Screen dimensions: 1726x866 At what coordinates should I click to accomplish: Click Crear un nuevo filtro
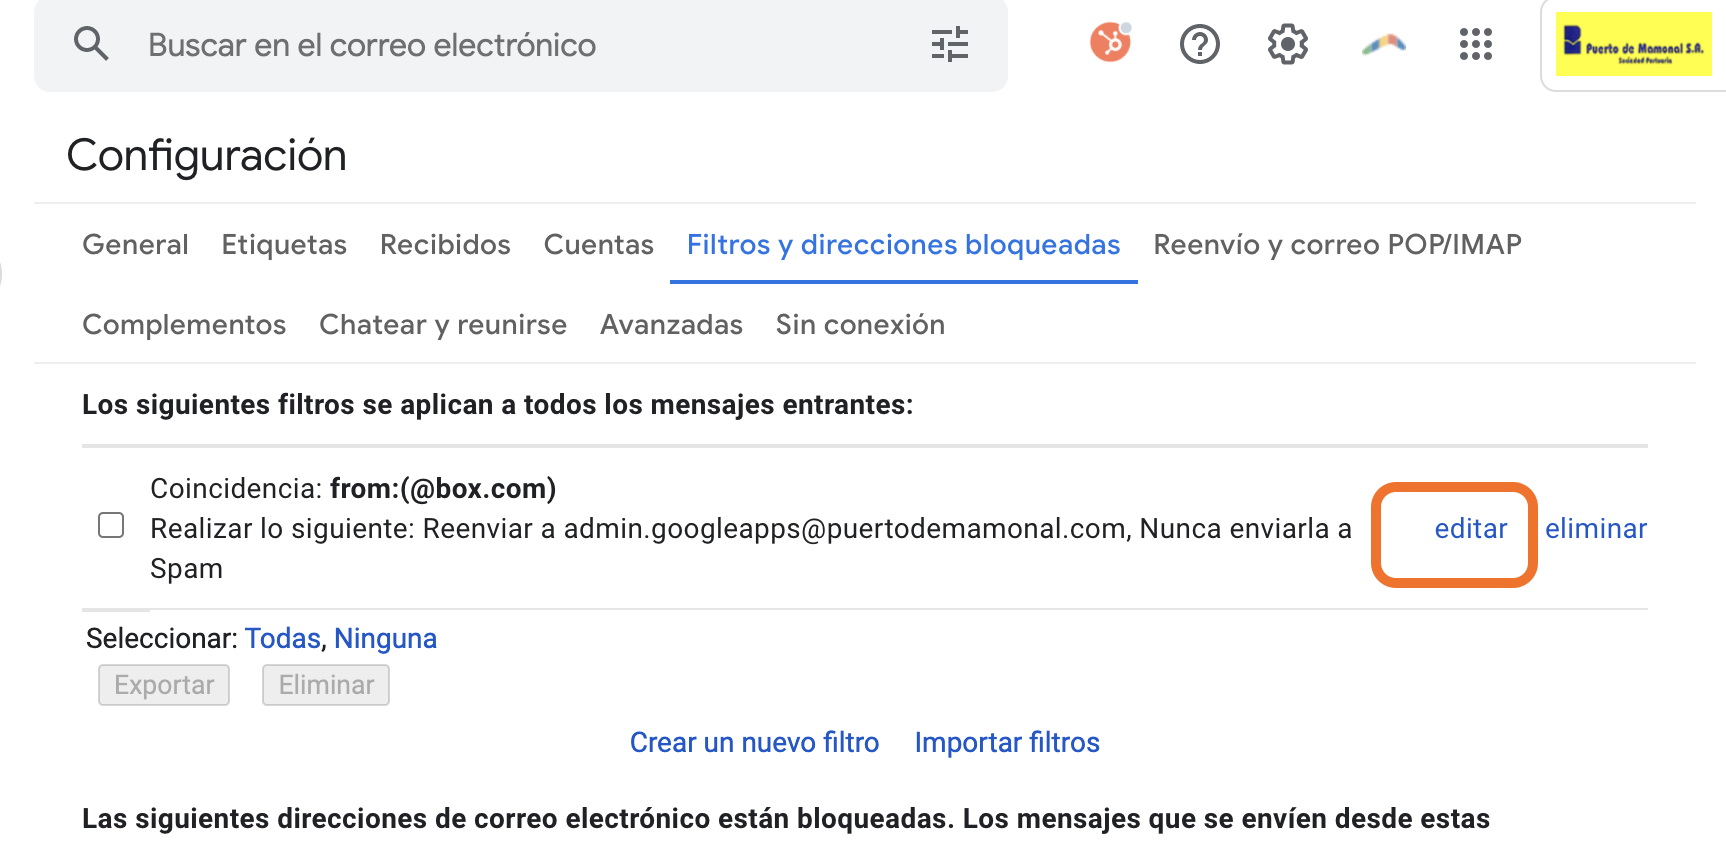tap(754, 743)
